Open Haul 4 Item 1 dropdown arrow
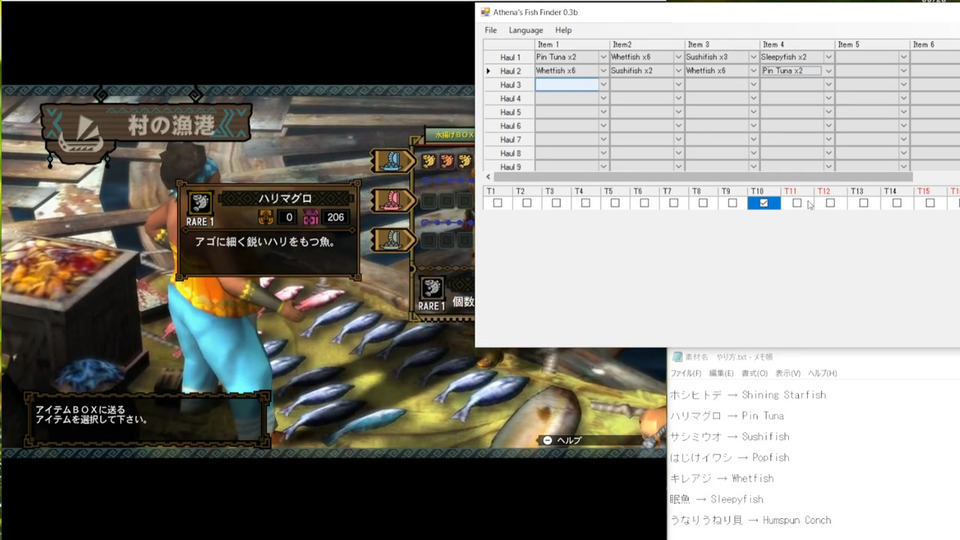The height and width of the screenshot is (540, 960). (603, 99)
